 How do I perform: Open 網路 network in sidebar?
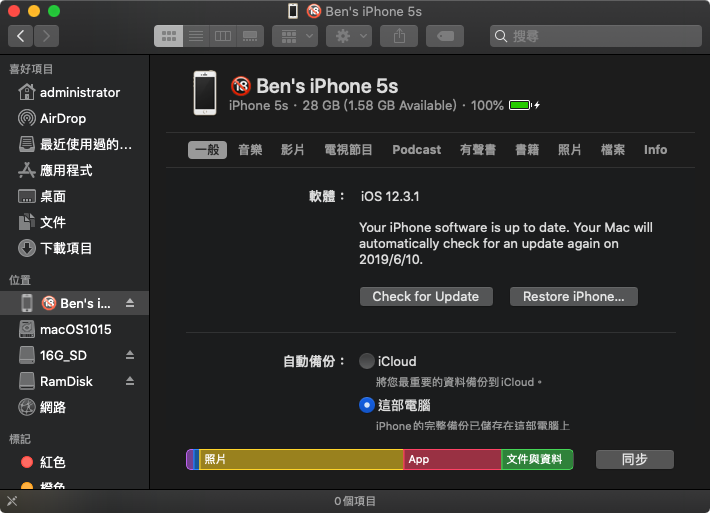75,407
